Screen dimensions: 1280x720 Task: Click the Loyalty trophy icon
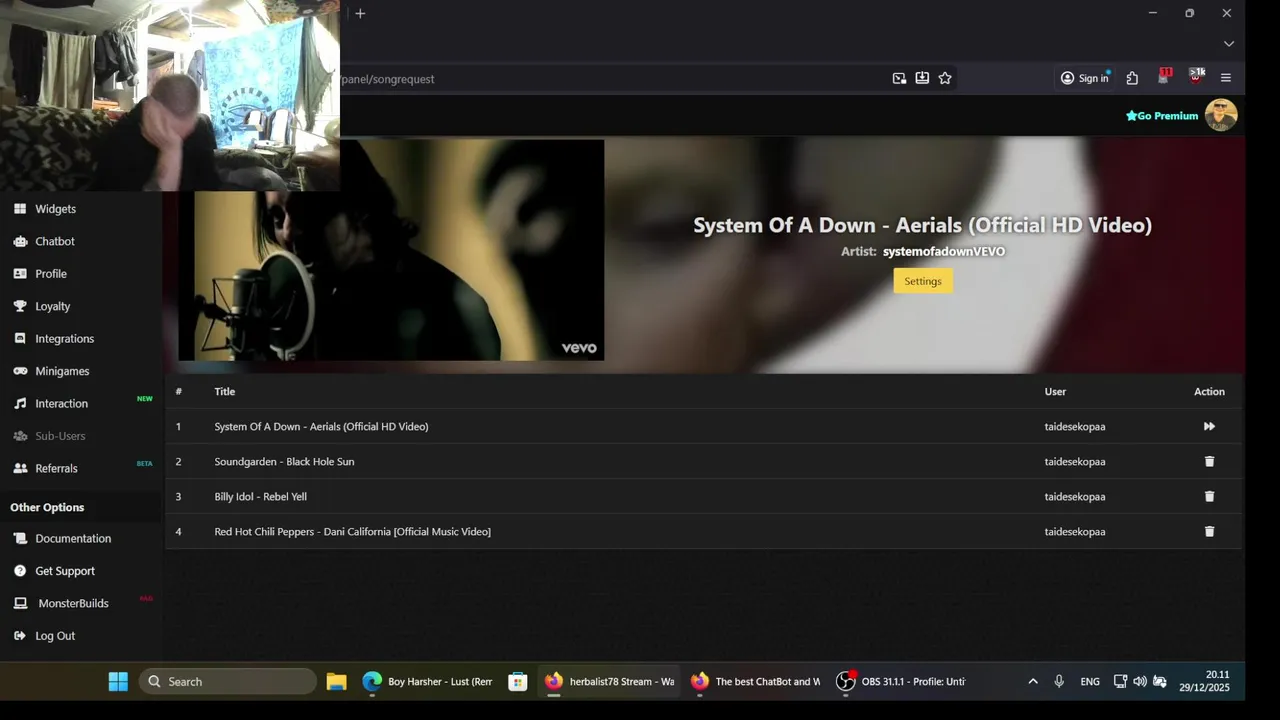[x=20, y=306]
